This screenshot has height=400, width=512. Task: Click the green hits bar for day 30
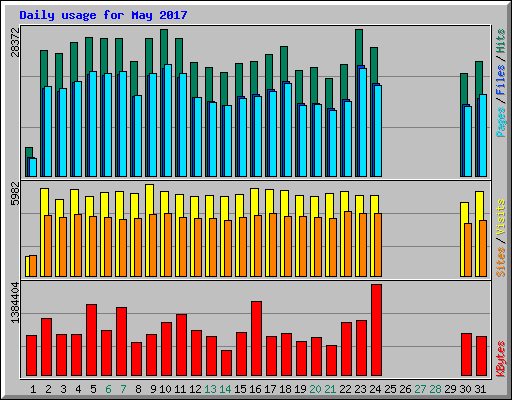[x=464, y=89]
